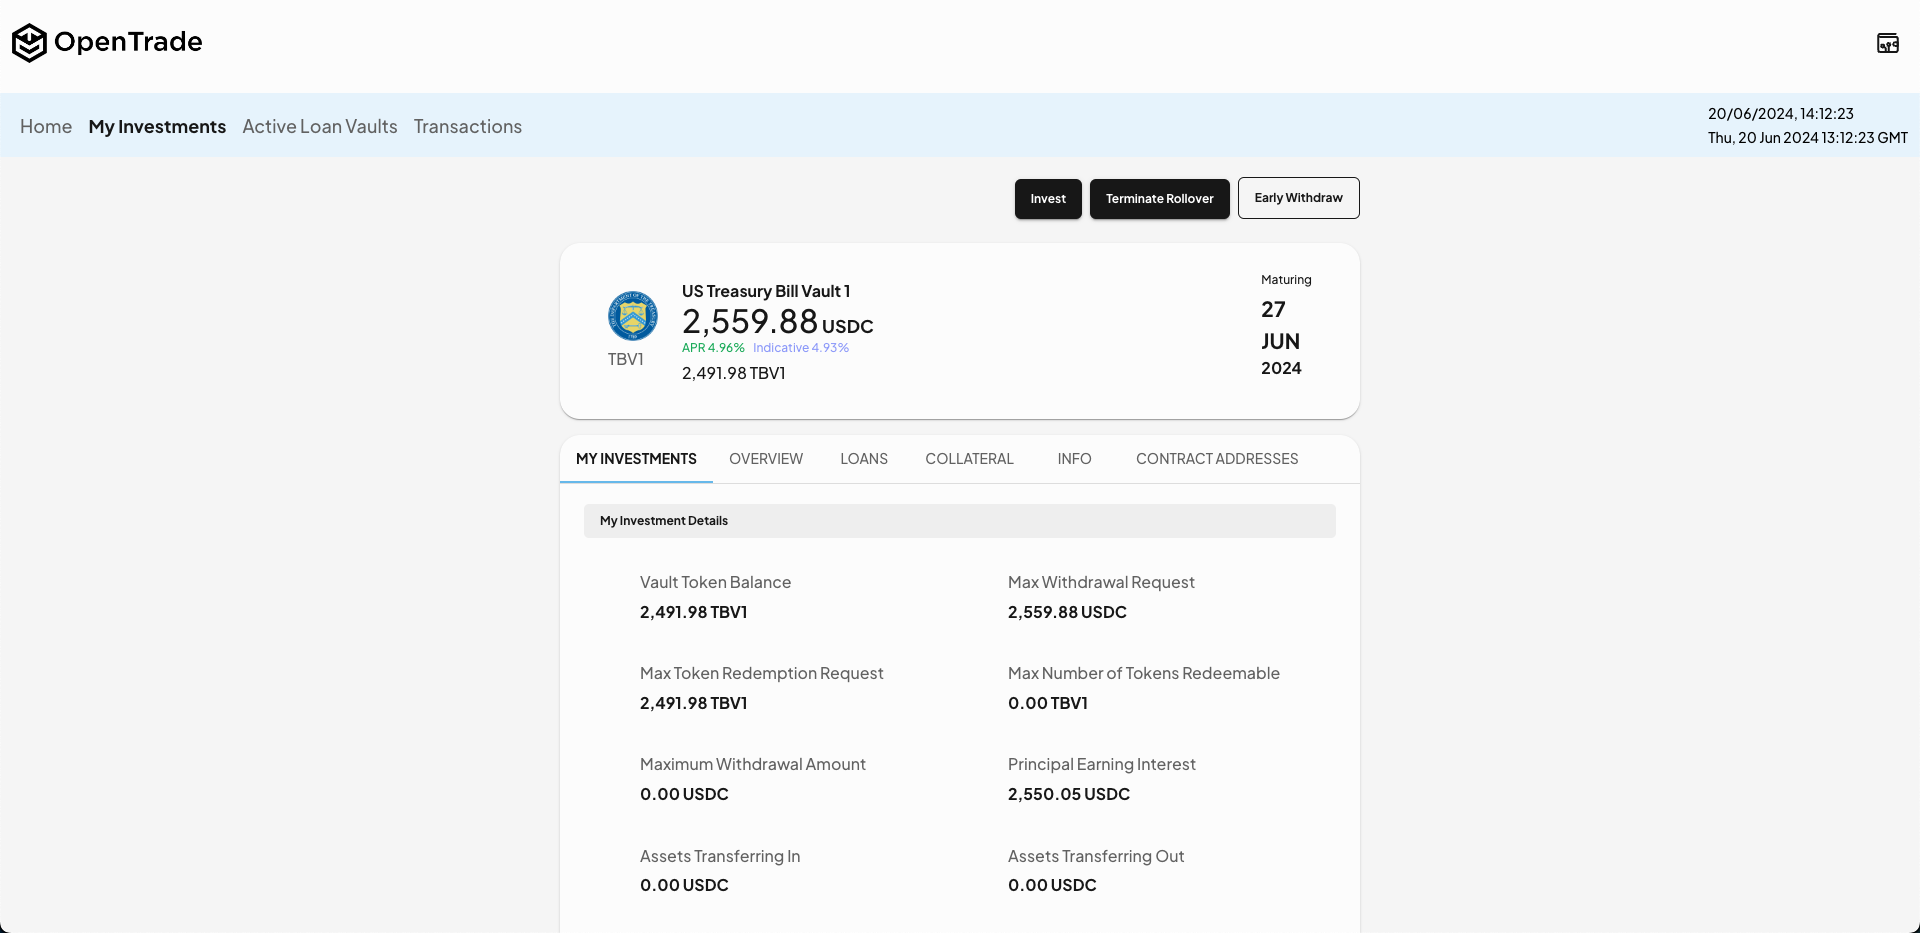
Task: Click the Terminate Rollover button
Action: click(1160, 199)
